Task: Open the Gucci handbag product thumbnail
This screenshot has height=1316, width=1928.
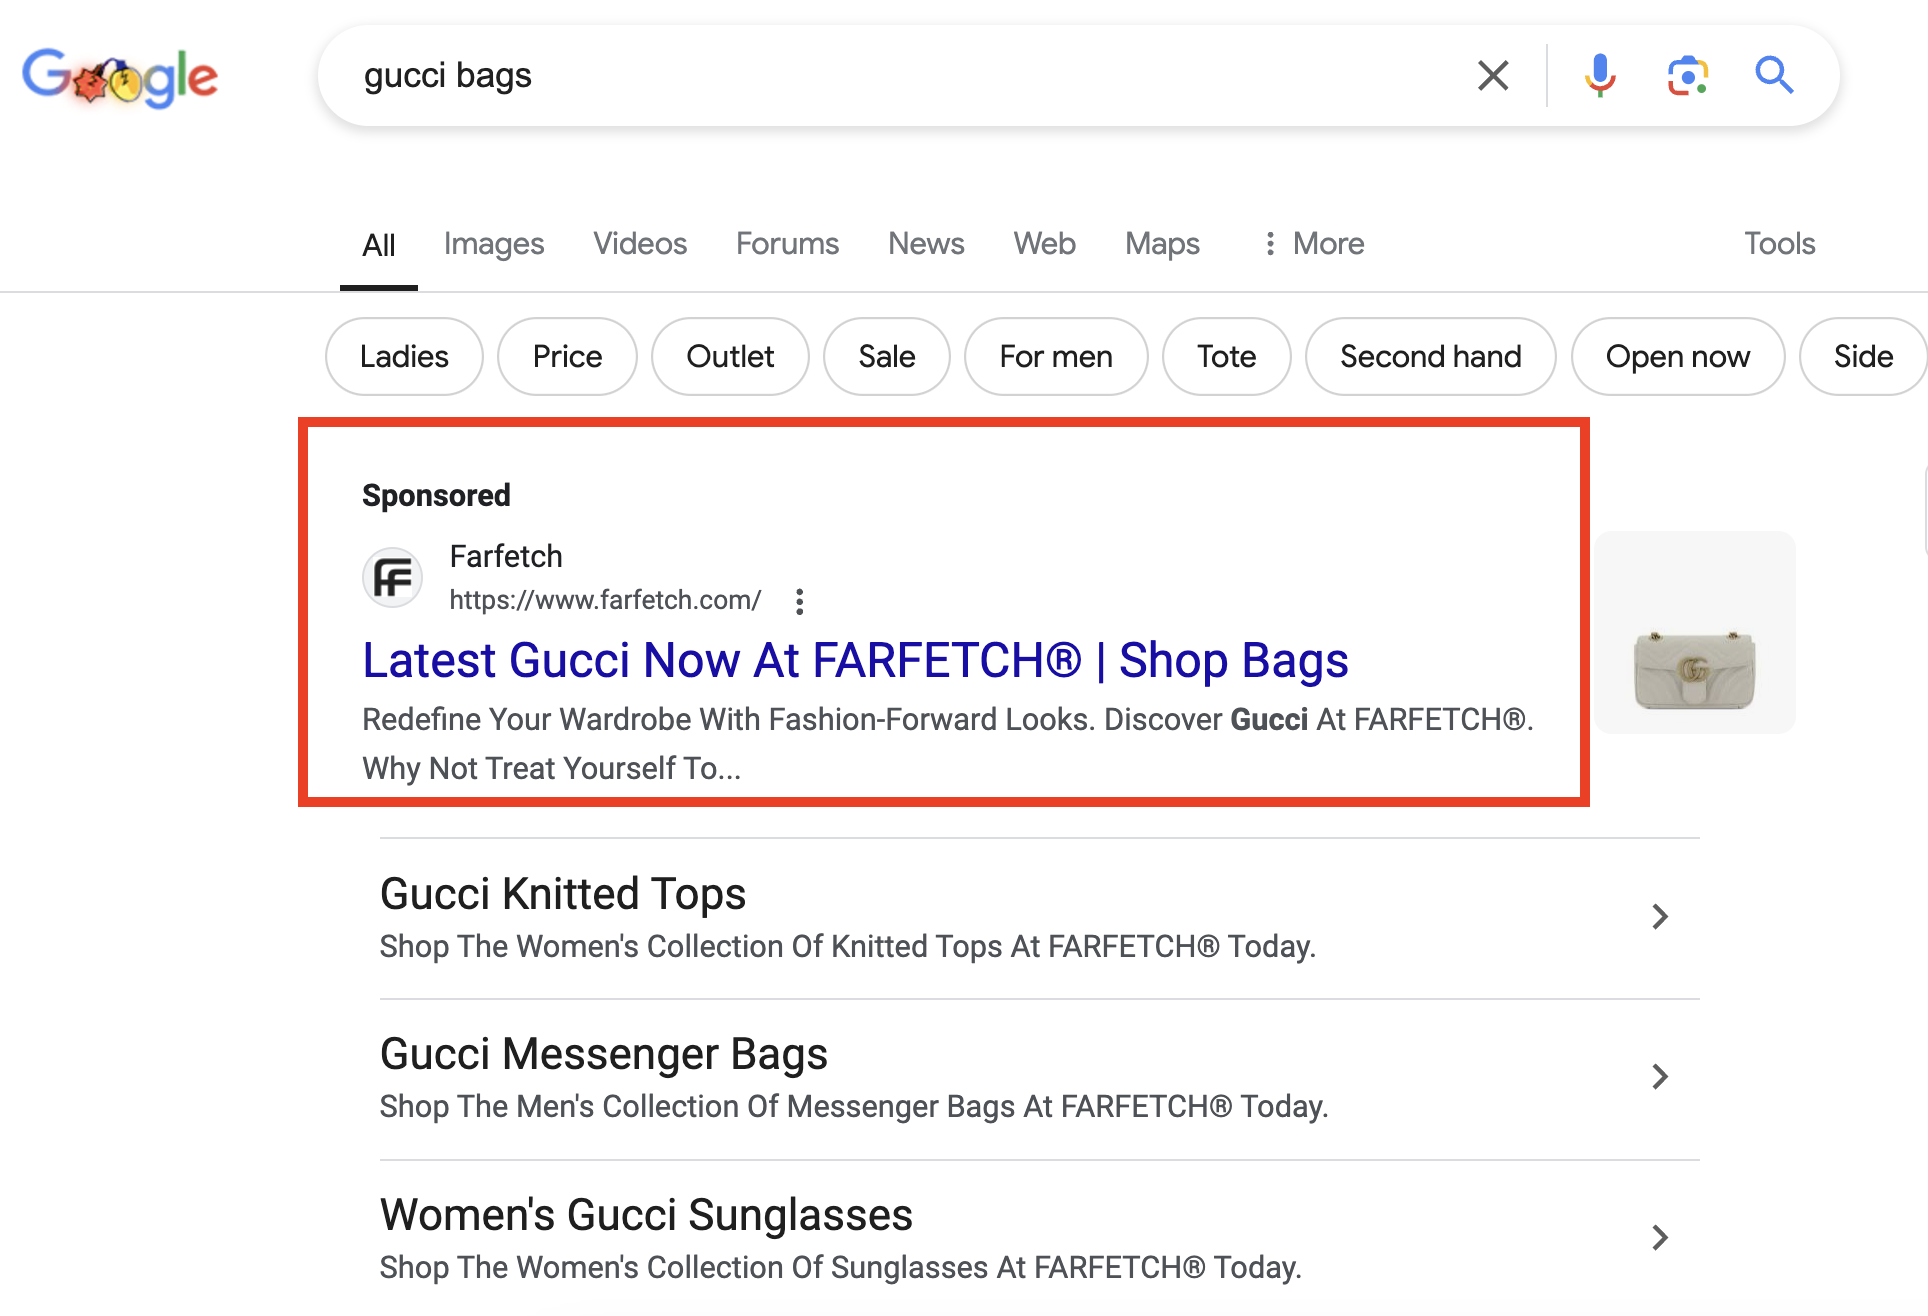Action: (x=1695, y=633)
